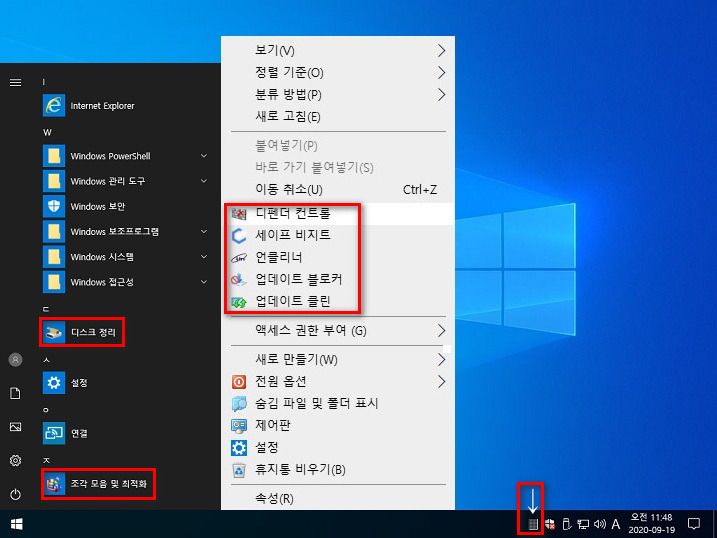Select 새로 고침(E) in context menu
The image size is (717, 538).
point(338,117)
